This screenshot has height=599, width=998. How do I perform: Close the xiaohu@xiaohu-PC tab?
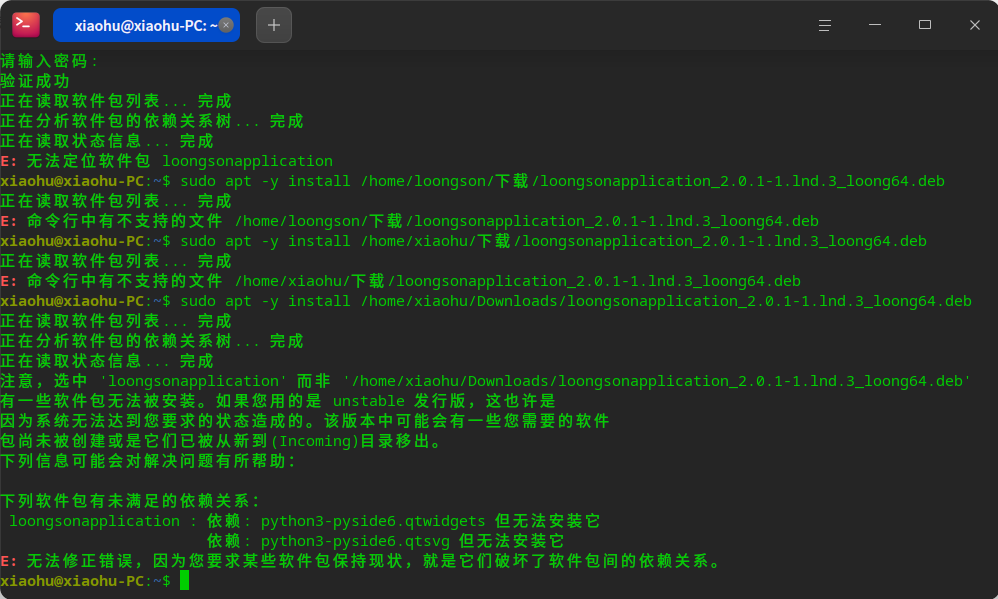point(226,25)
